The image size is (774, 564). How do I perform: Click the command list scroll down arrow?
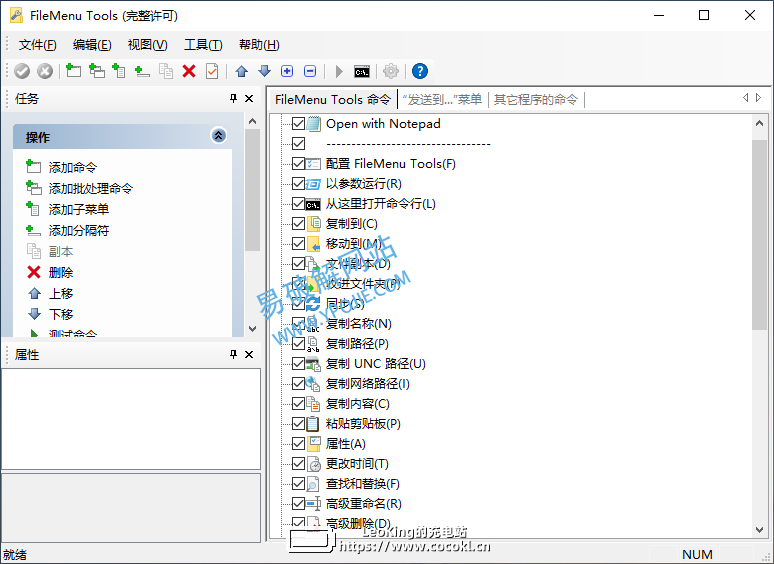(759, 530)
